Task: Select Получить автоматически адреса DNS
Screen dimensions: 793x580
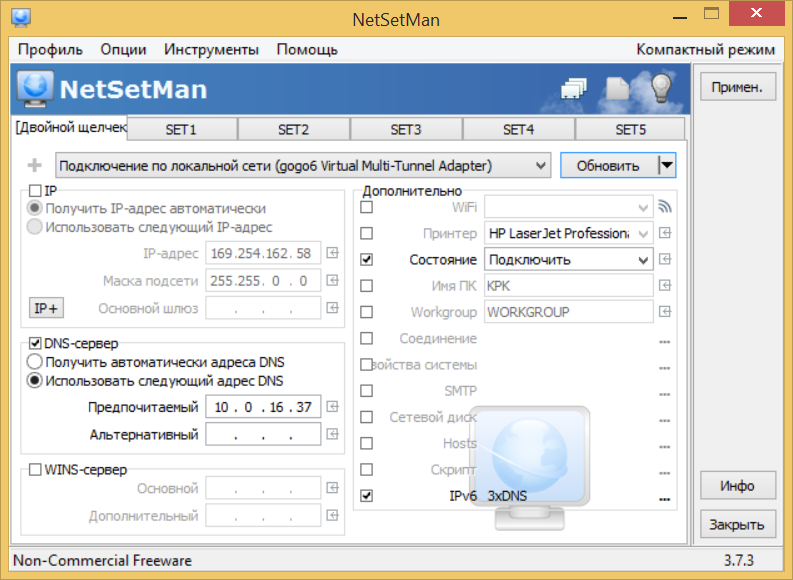Action: [x=34, y=362]
